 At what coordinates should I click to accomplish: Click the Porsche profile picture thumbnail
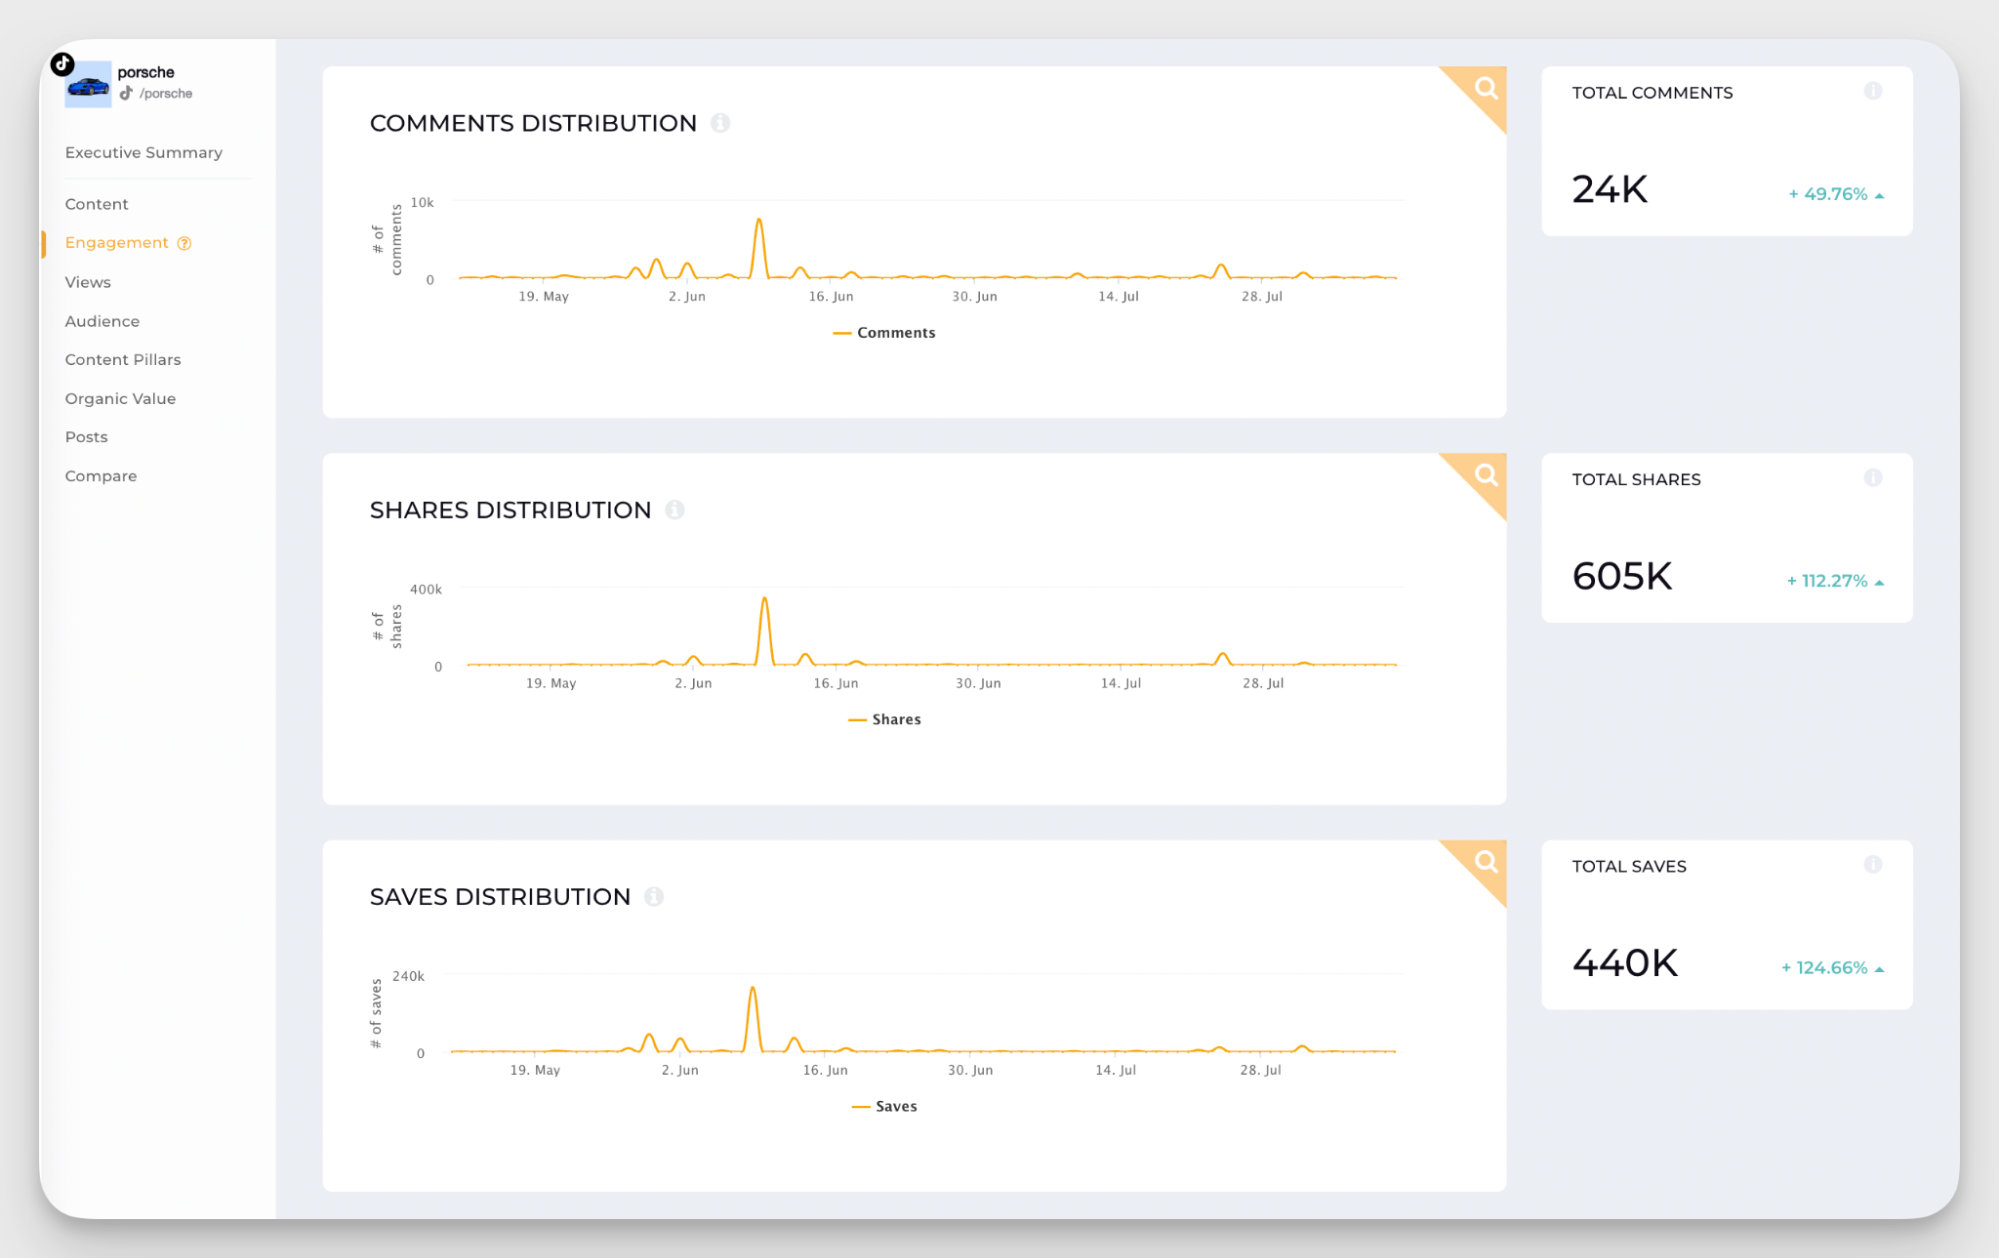[x=88, y=86]
